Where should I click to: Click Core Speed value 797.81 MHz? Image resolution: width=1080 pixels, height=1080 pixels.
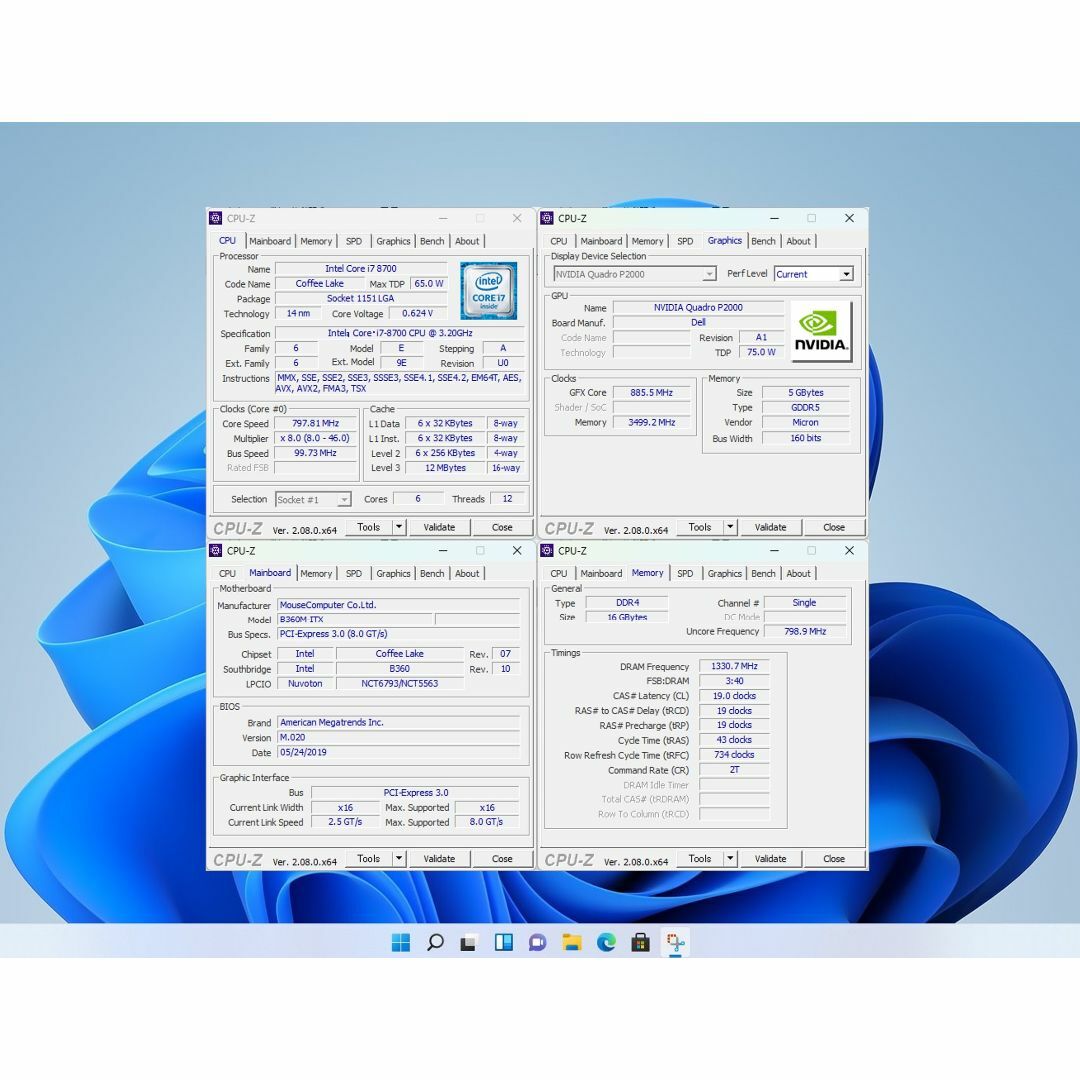coord(315,424)
